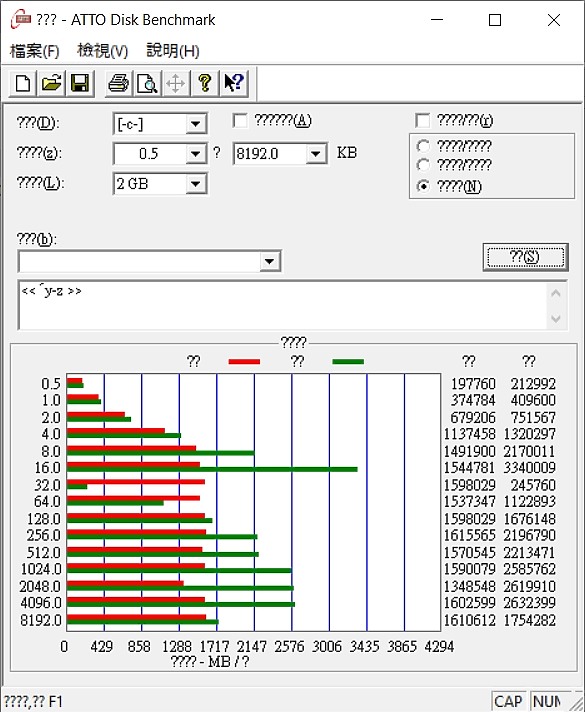Click the ??(S) start button
Viewport: 585px width, 712px height.
coord(526,257)
